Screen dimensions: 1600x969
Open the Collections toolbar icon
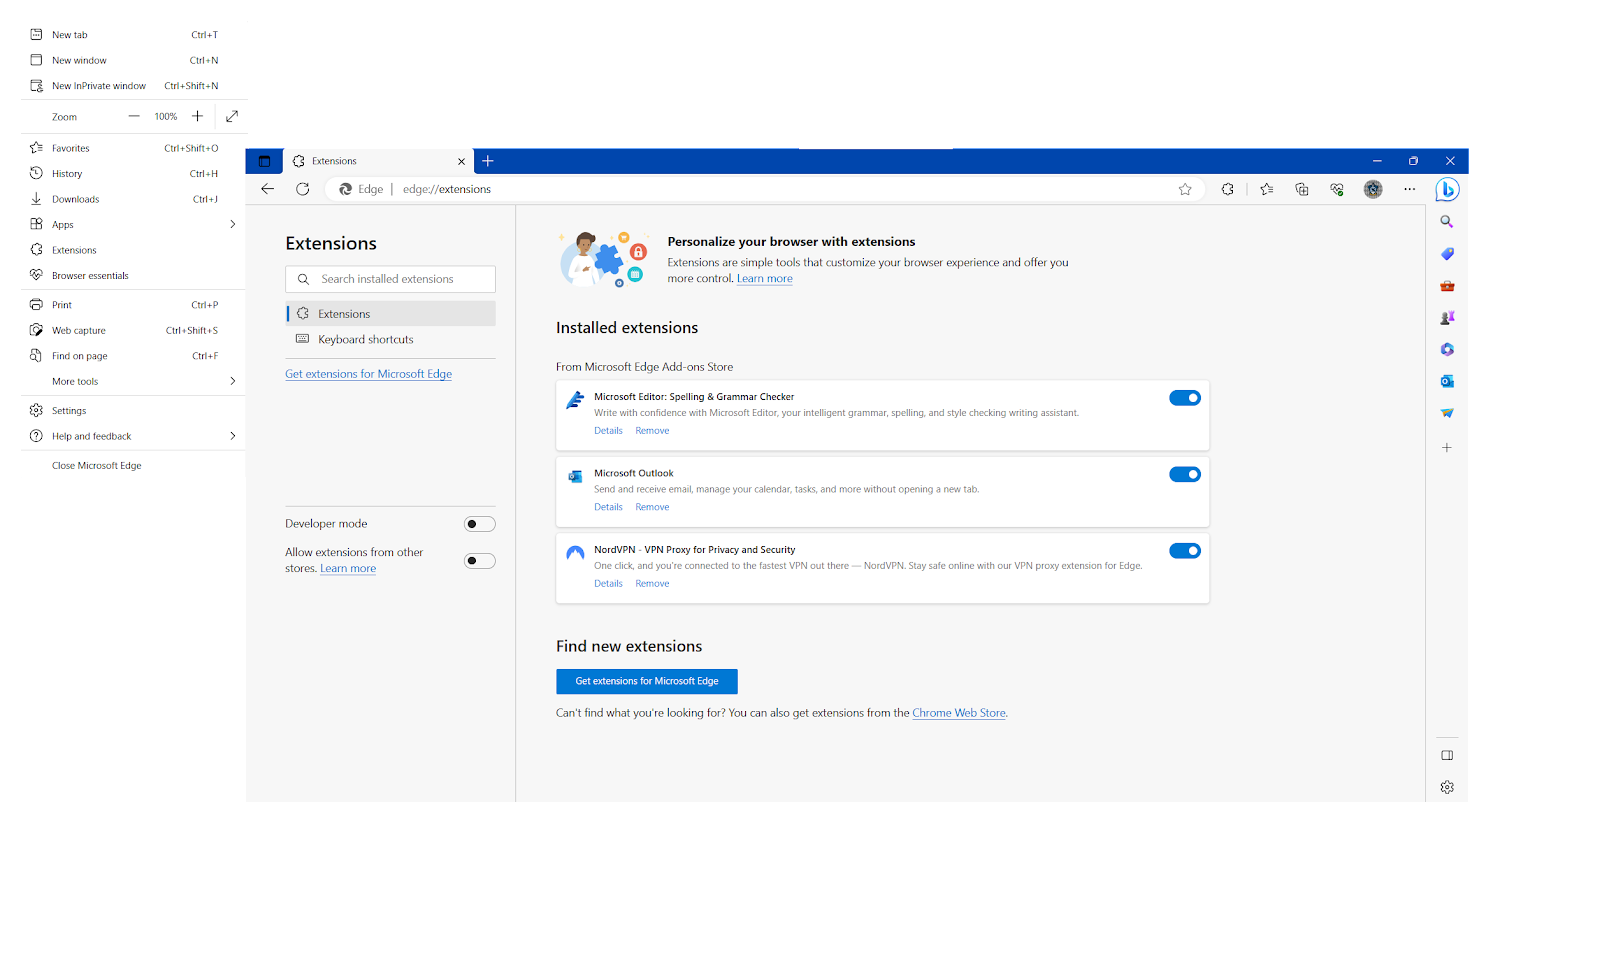(x=1302, y=189)
